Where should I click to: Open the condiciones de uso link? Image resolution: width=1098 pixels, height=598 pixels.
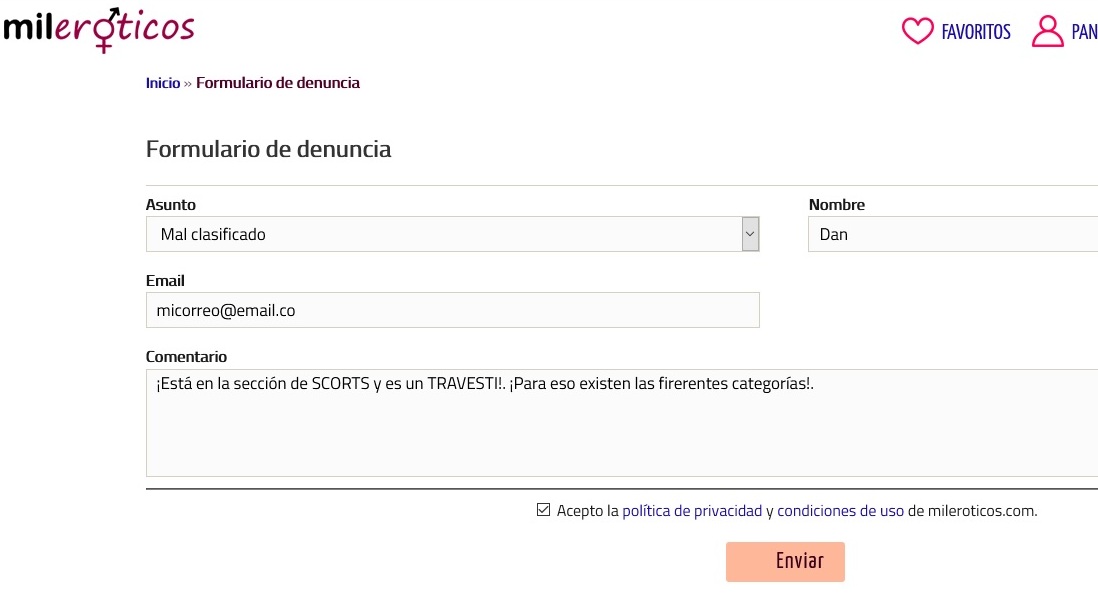[x=840, y=511]
